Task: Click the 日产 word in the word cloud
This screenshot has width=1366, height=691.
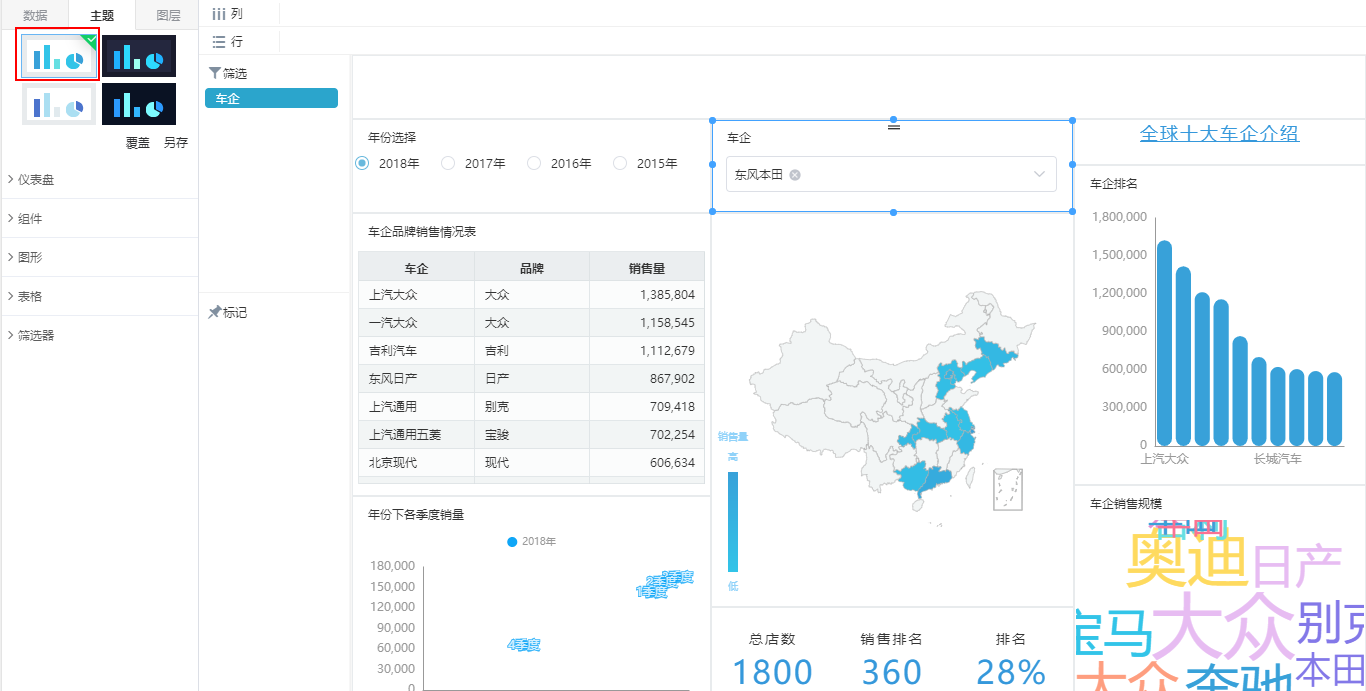Action: (x=1297, y=567)
